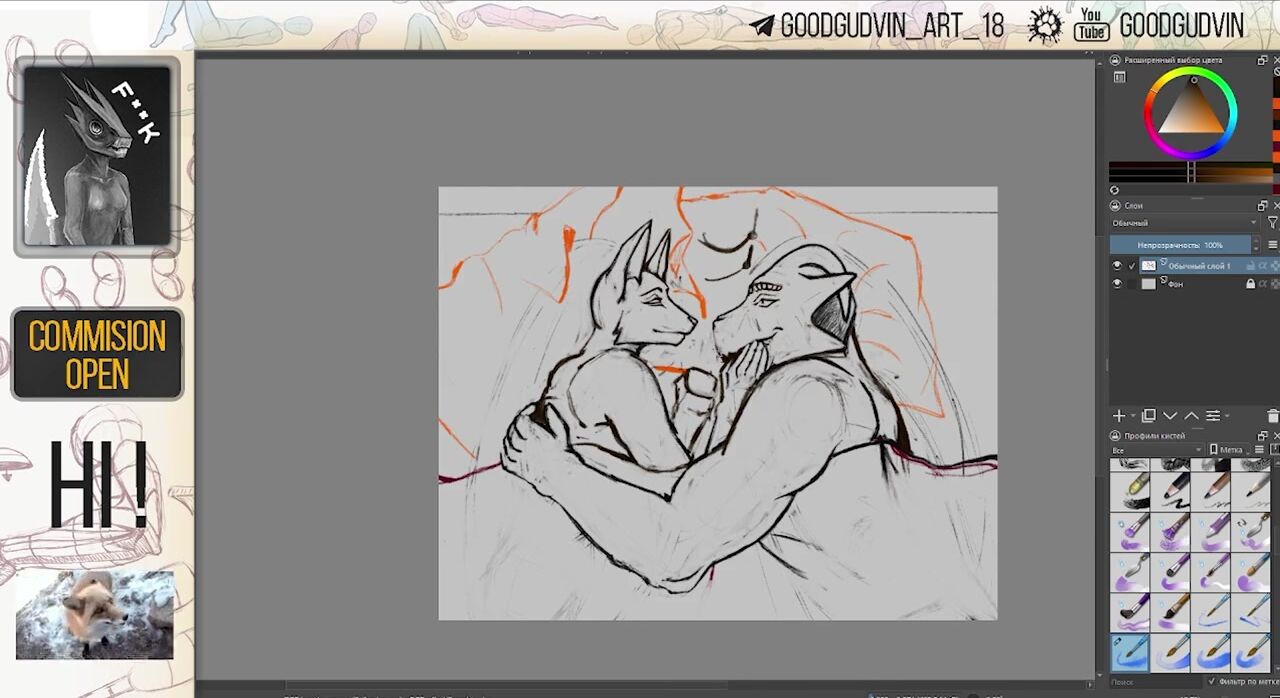Click color selector settings icon
The width and height of the screenshot is (1280, 698).
(x=1120, y=77)
